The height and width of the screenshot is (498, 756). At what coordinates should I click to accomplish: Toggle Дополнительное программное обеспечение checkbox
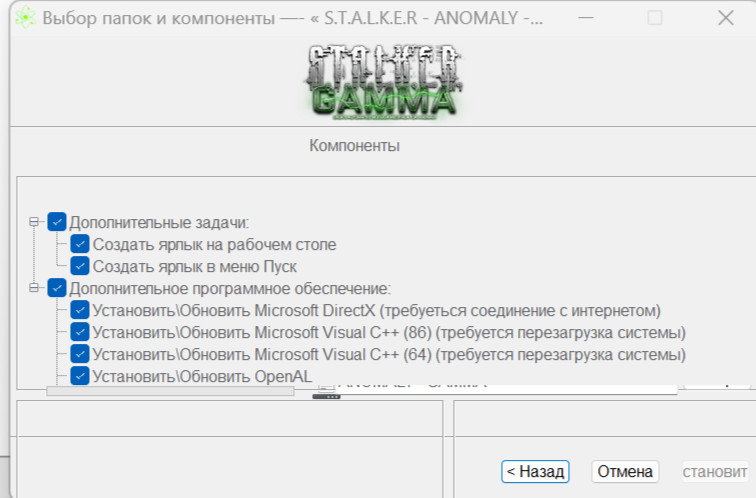tap(57, 288)
